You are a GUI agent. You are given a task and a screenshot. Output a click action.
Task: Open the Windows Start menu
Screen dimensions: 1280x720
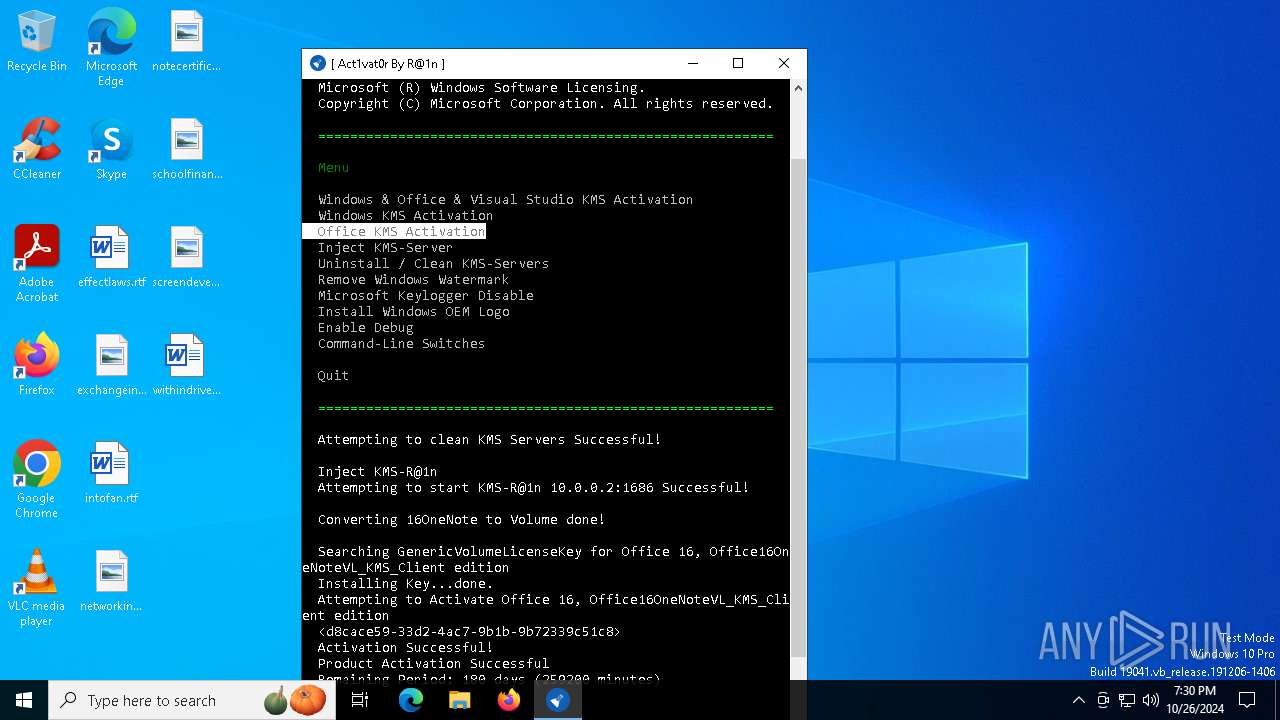pyautogui.click(x=24, y=700)
